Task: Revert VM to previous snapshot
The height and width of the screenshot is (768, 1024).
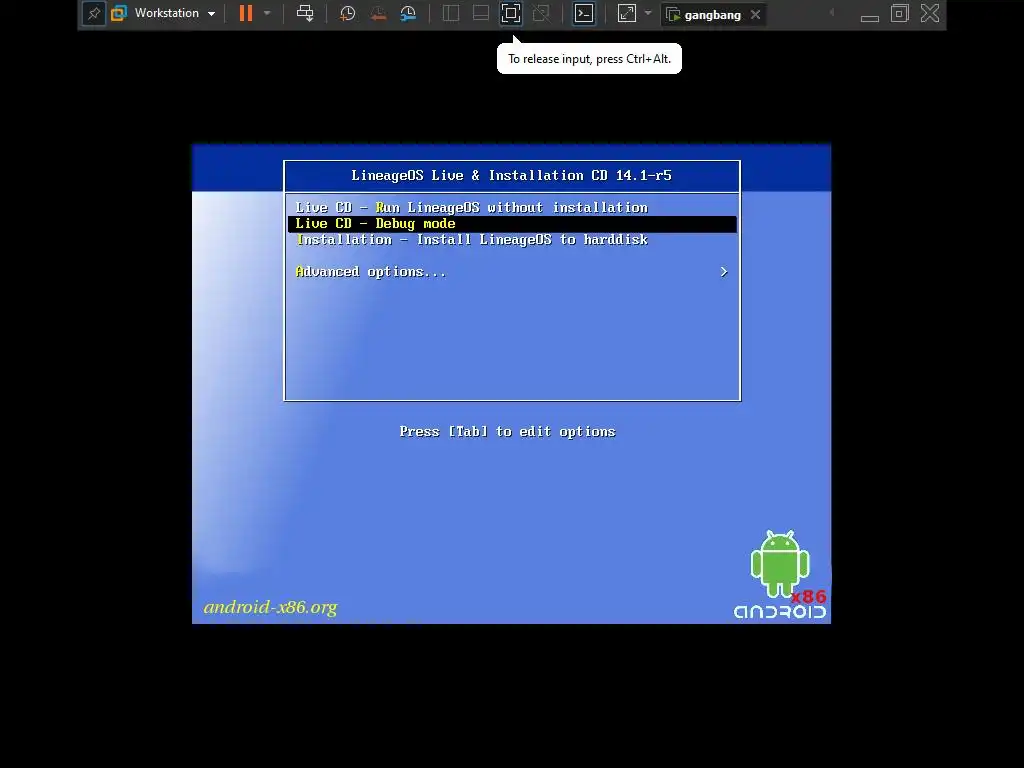Action: 378,13
